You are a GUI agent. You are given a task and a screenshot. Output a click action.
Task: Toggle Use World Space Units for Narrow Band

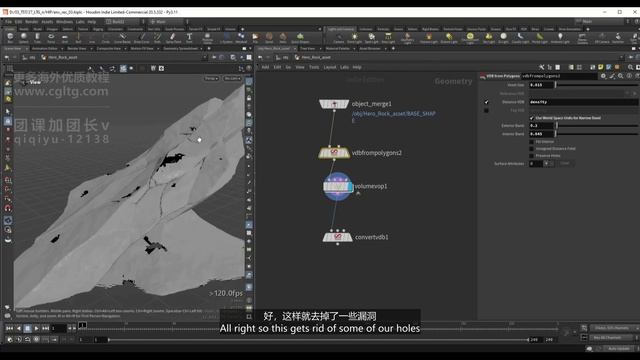(x=531, y=118)
